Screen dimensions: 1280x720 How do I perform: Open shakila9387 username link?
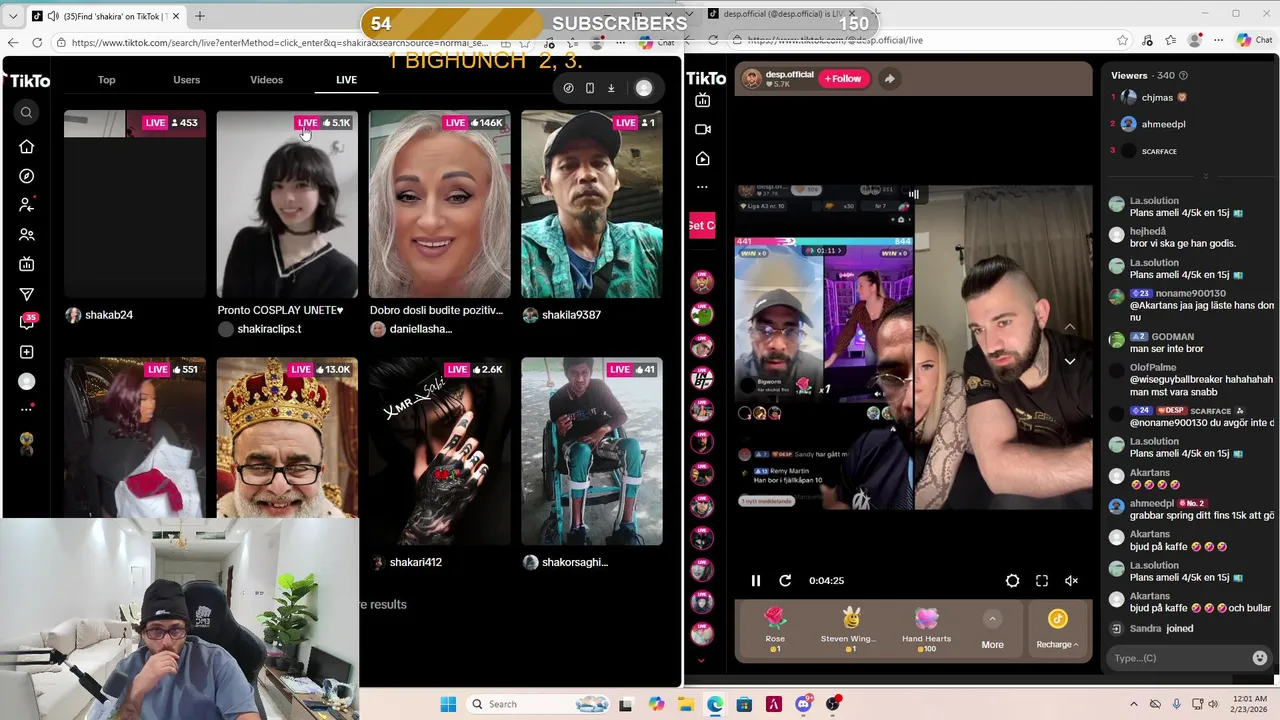(x=571, y=315)
